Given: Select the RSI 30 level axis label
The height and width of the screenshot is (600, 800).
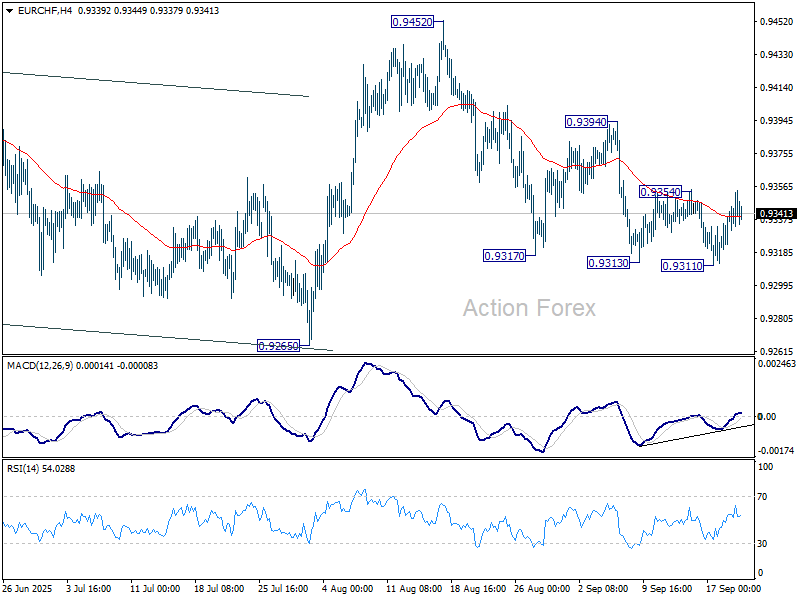Looking at the screenshot, I should pos(764,543).
